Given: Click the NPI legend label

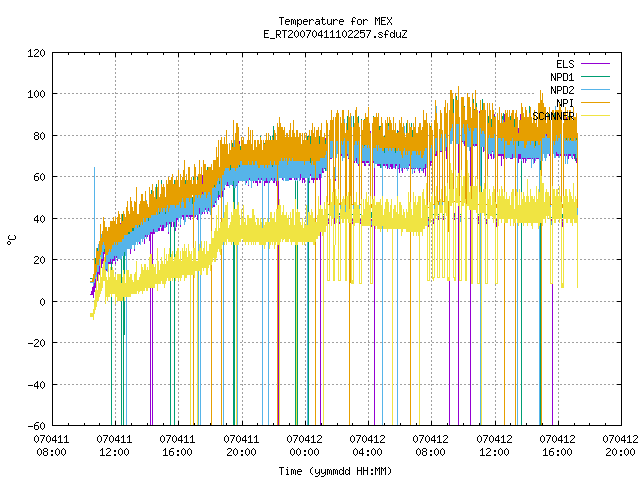Looking at the screenshot, I should pyautogui.click(x=565, y=103).
